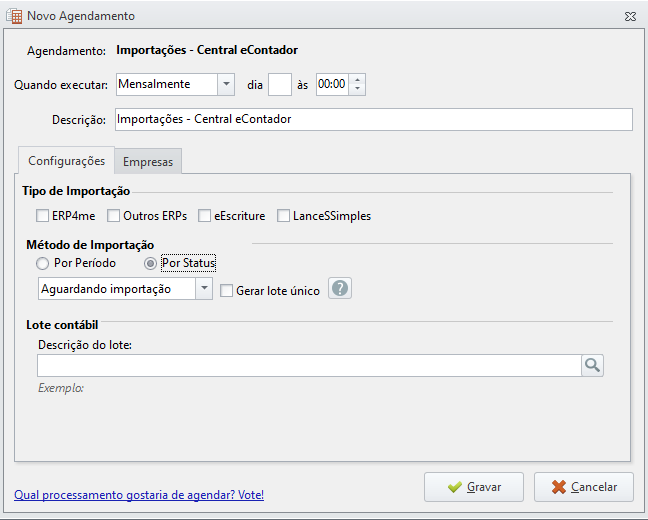Increase the time with the up arrow
The width and height of the screenshot is (648, 520).
pos(357,79)
